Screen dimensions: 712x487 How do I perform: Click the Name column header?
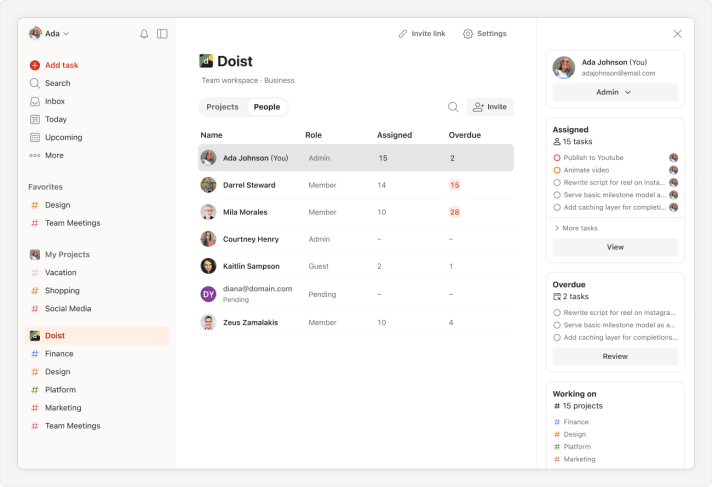212,135
